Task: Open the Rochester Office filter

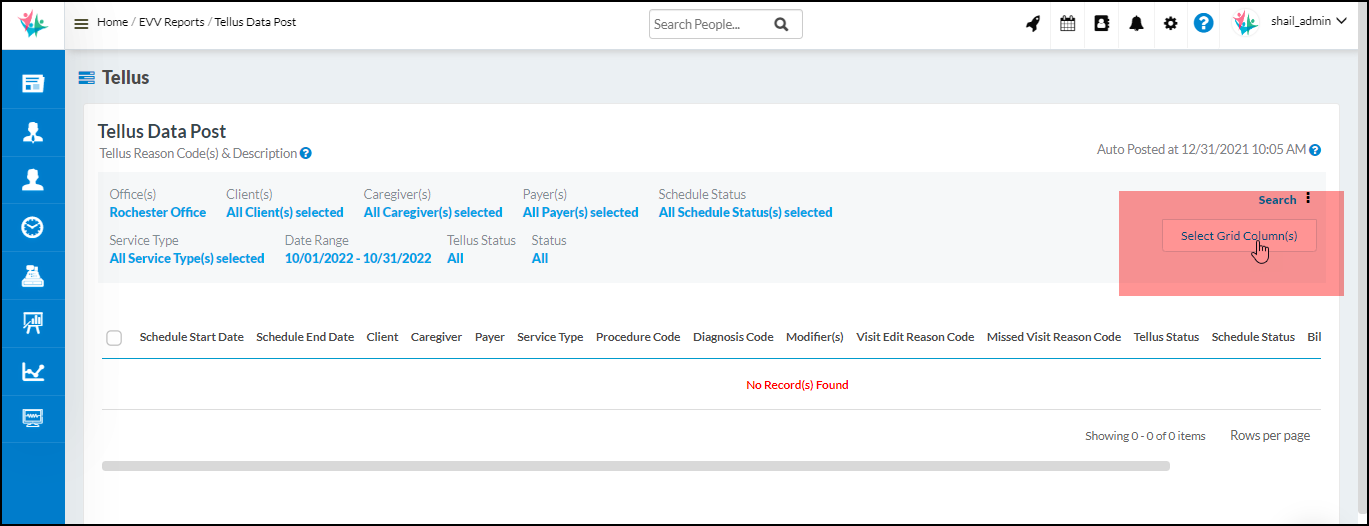Action: pos(157,212)
